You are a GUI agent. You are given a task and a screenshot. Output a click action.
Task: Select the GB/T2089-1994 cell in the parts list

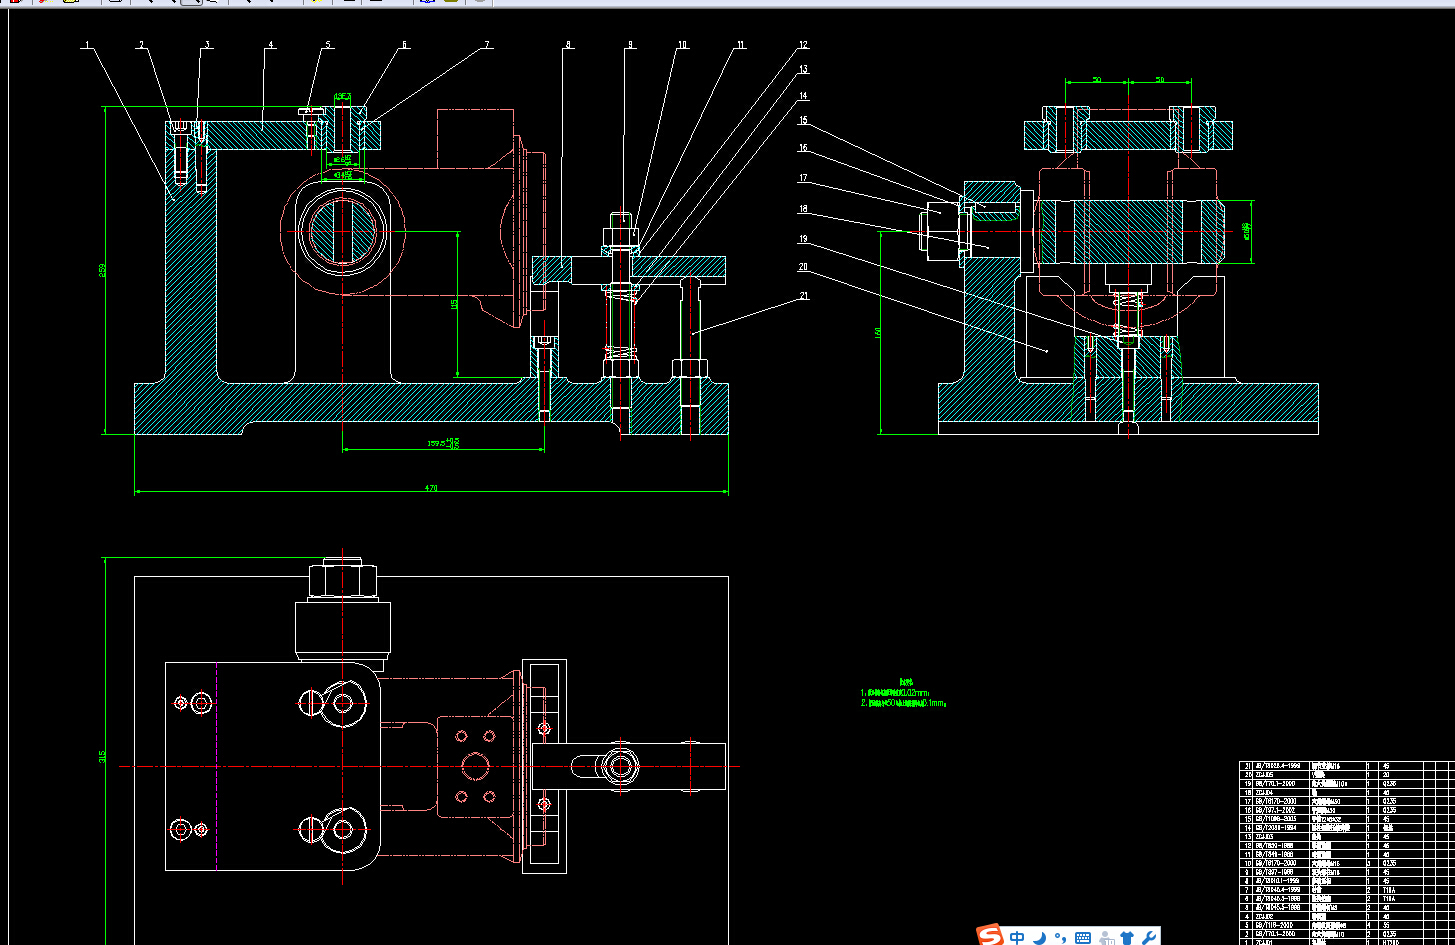1281,828
